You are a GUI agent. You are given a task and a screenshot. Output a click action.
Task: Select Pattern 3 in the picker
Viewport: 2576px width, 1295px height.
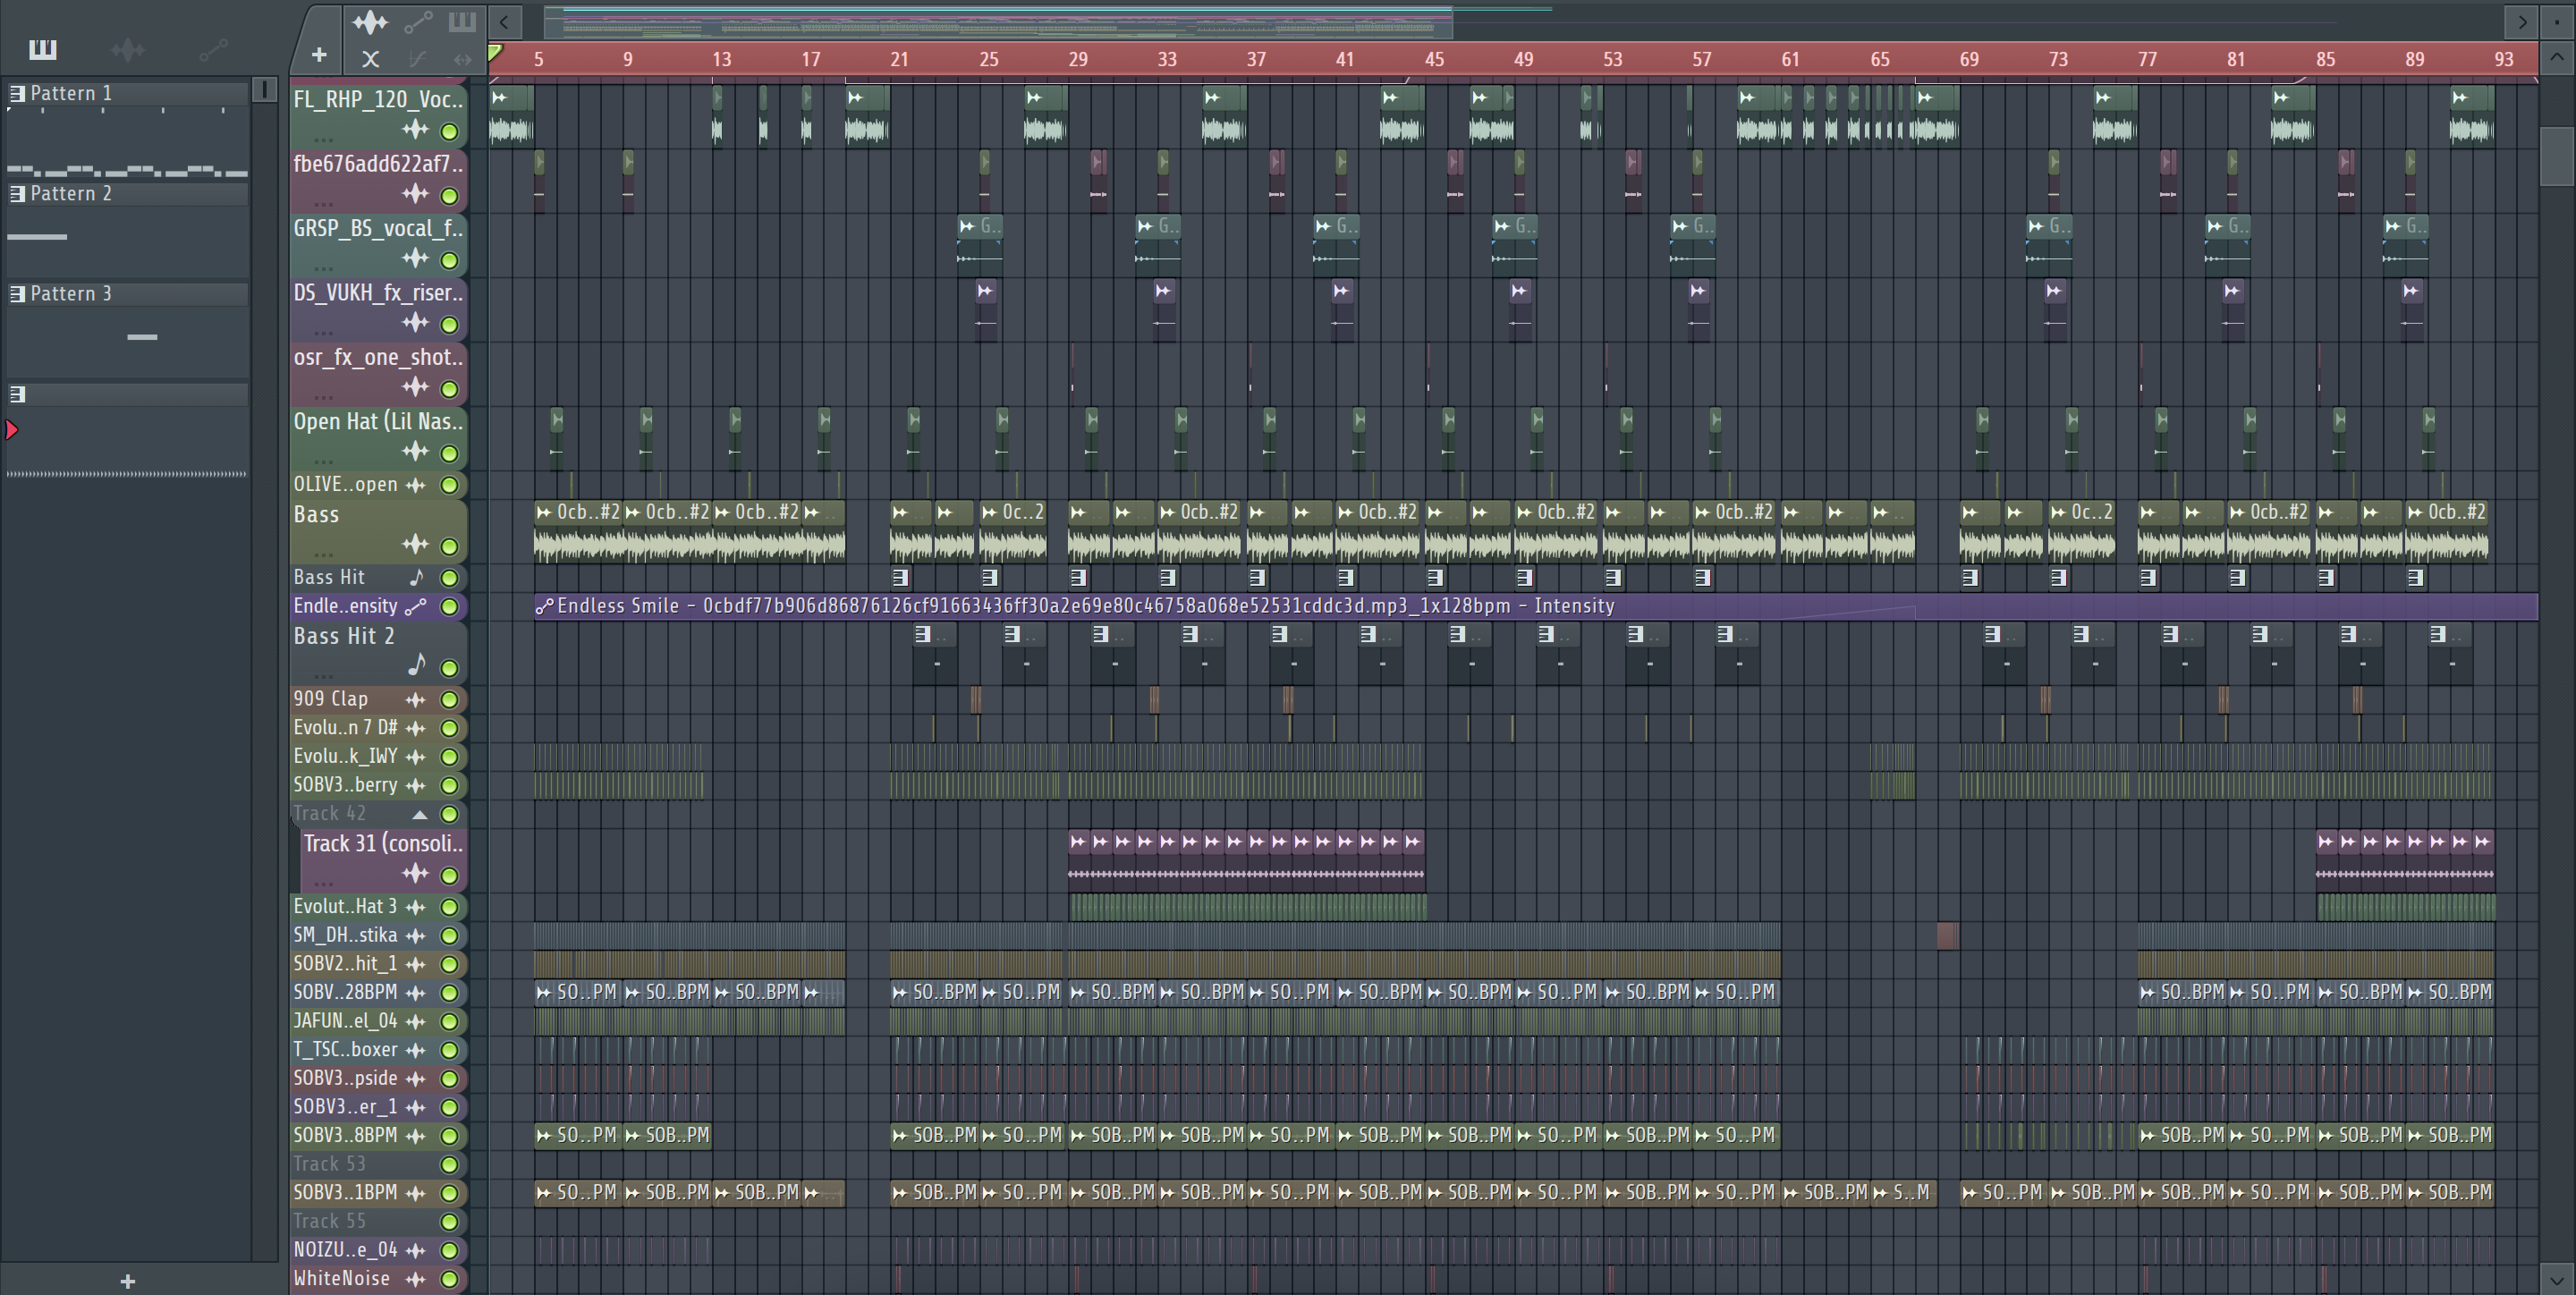pos(129,293)
